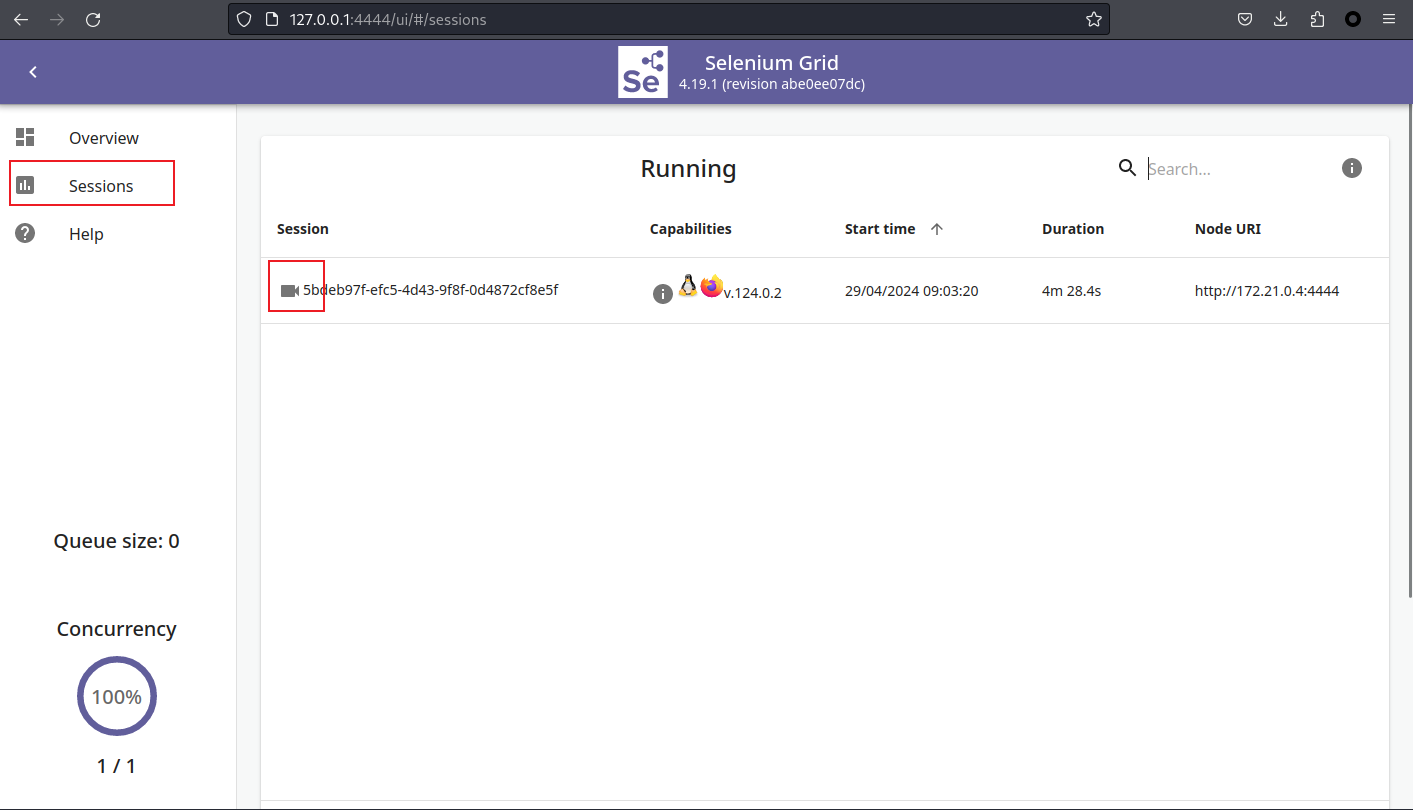Screen dimensions: 1413x810
Task: Click the Firefox browser icon in Capabilities
Action: [x=712, y=287]
